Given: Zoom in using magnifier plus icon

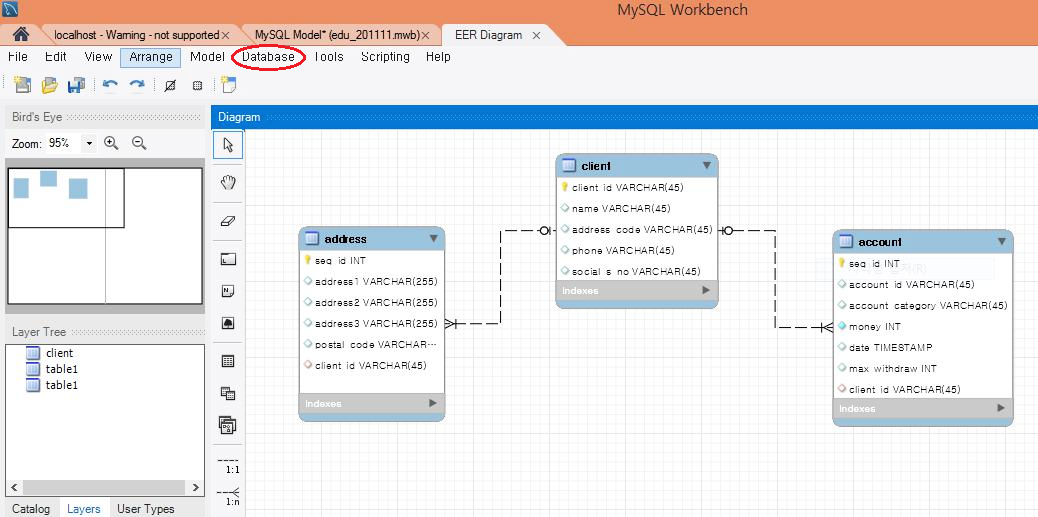Looking at the screenshot, I should pyautogui.click(x=111, y=143).
